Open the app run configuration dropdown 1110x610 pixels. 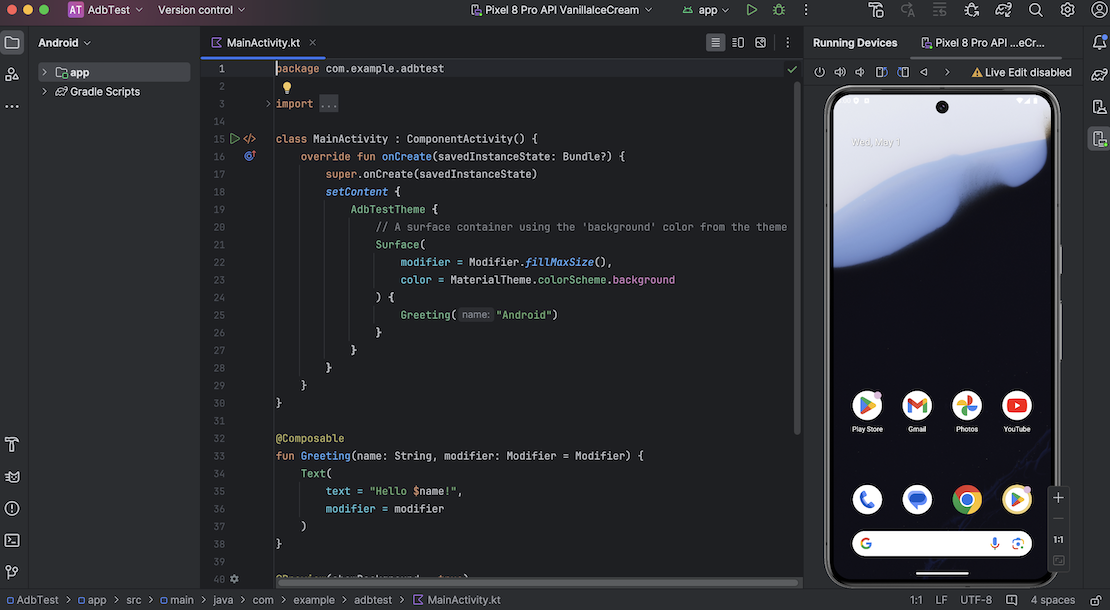[706, 10]
